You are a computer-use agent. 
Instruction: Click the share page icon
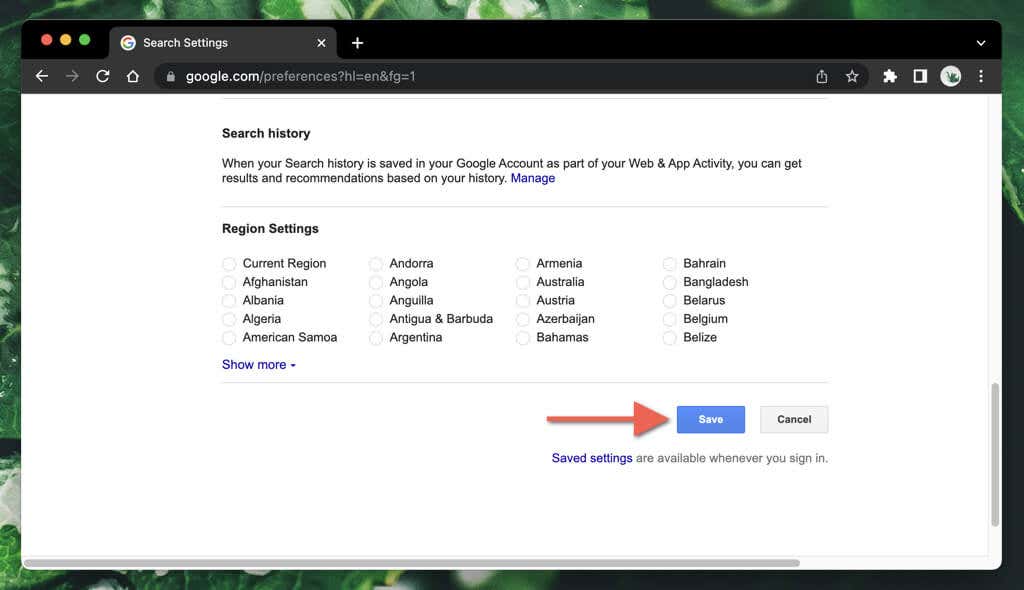822,76
